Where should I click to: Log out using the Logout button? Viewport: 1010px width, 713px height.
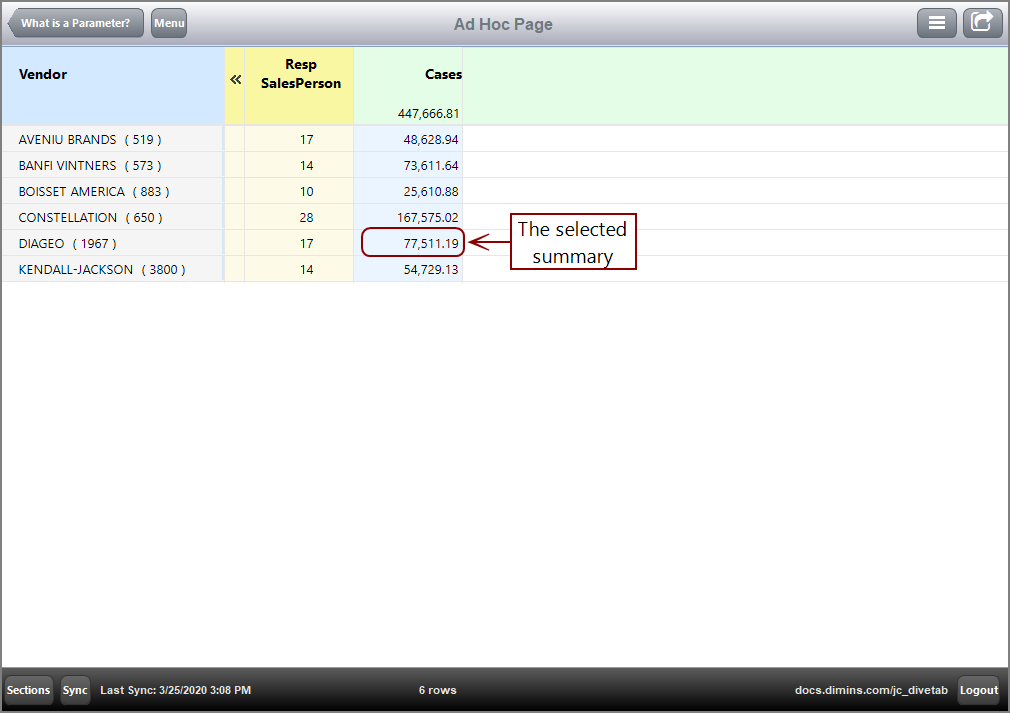979,690
